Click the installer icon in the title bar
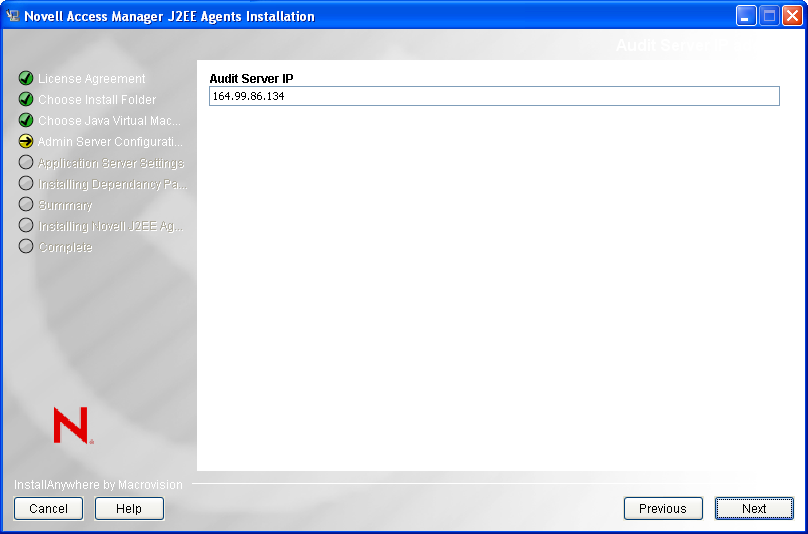 tap(13, 16)
